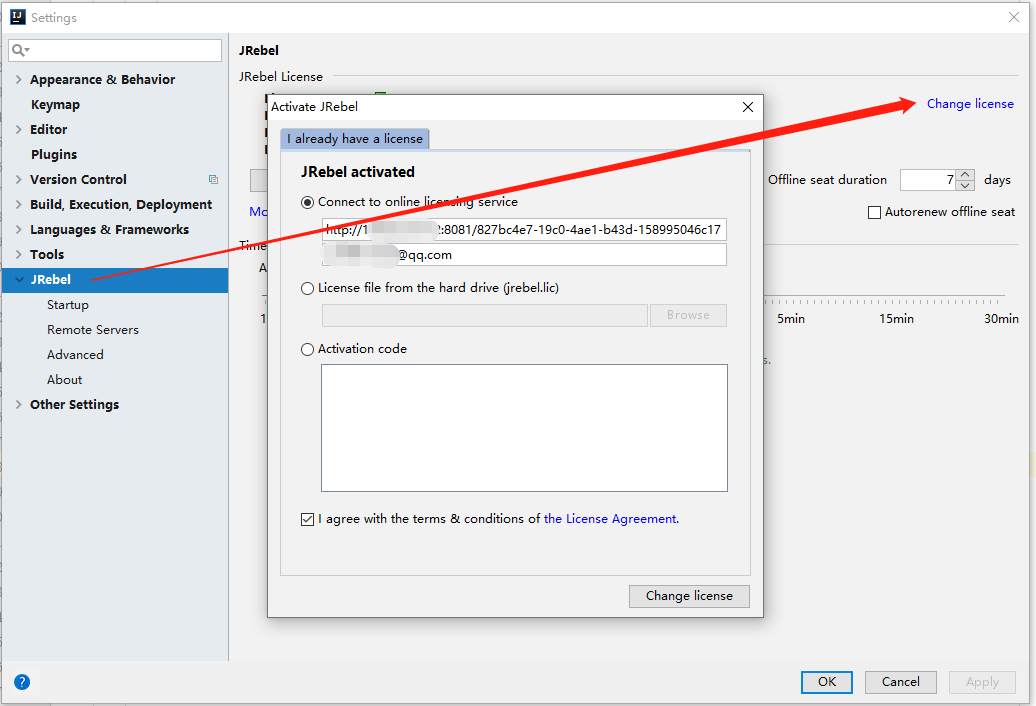The width and height of the screenshot is (1036, 706).
Task: Click the help question mark icon
Action: click(x=22, y=682)
